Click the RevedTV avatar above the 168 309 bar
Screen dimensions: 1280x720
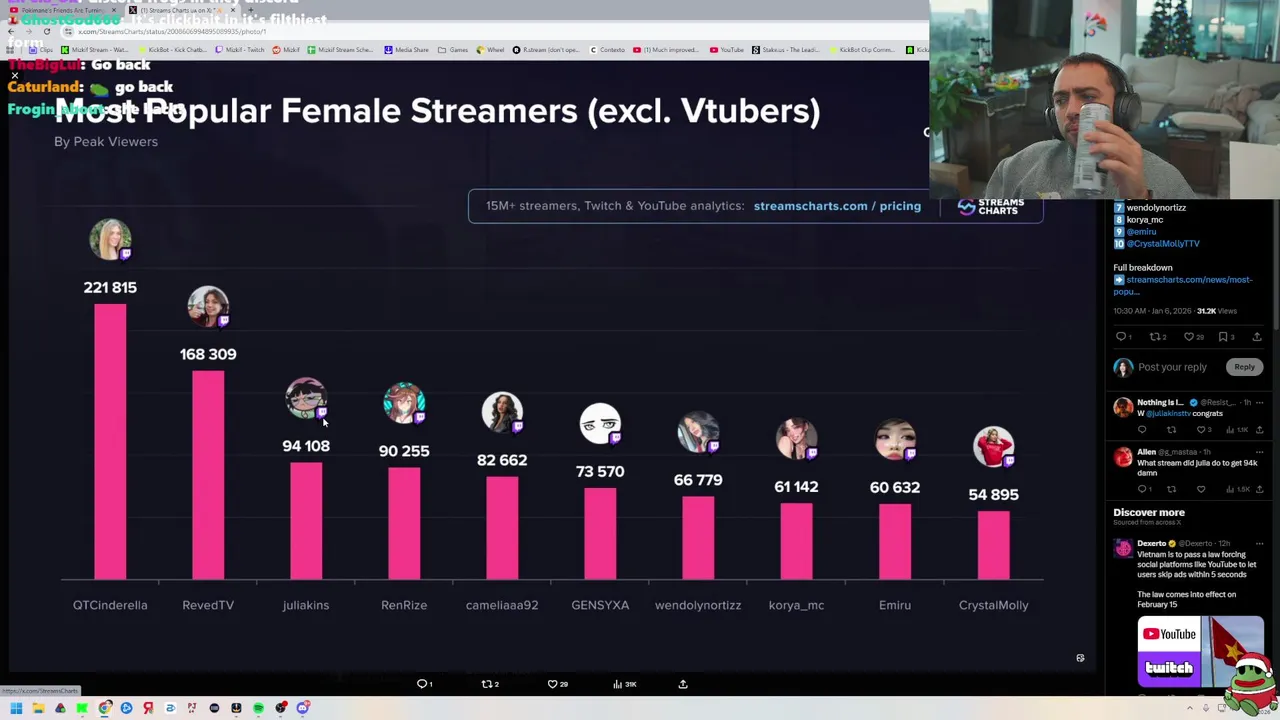(x=208, y=307)
